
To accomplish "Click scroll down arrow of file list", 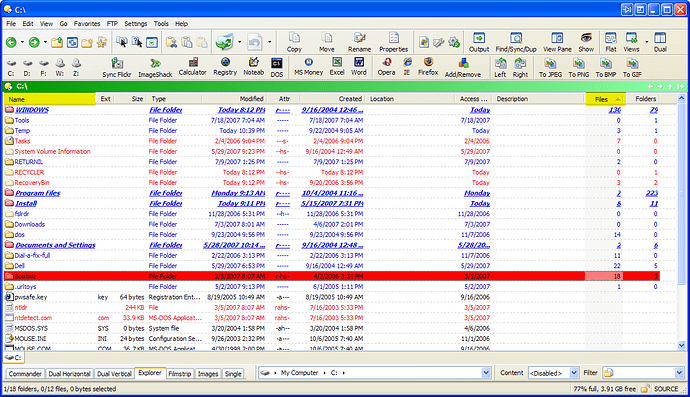I will (x=681, y=346).
